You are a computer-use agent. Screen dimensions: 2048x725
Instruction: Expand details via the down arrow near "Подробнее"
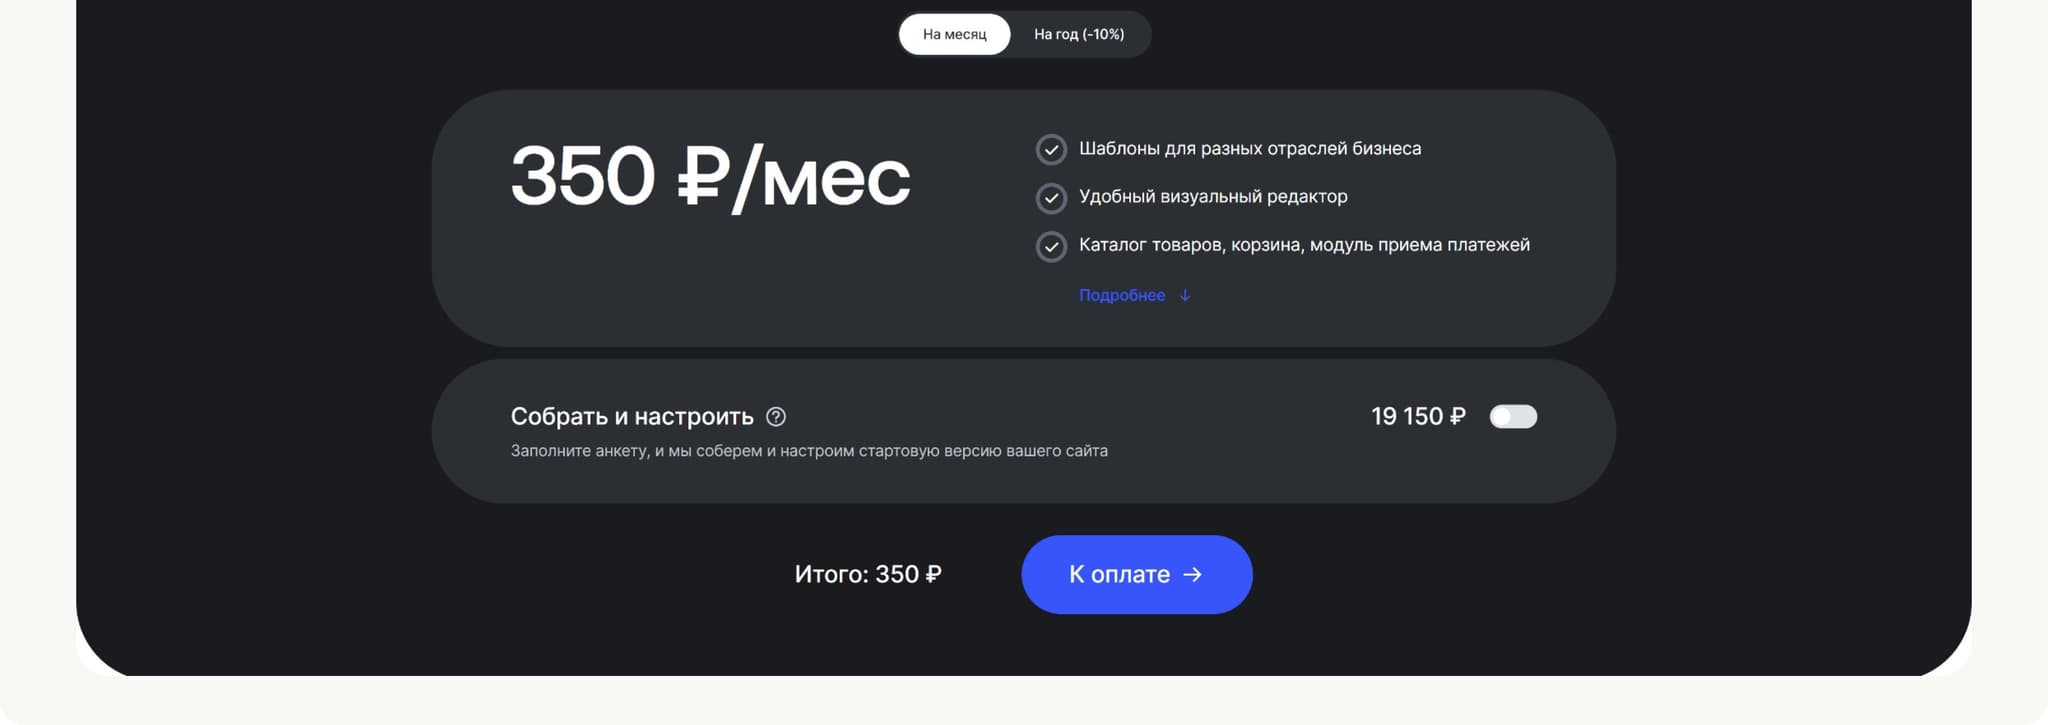[x=1185, y=296]
